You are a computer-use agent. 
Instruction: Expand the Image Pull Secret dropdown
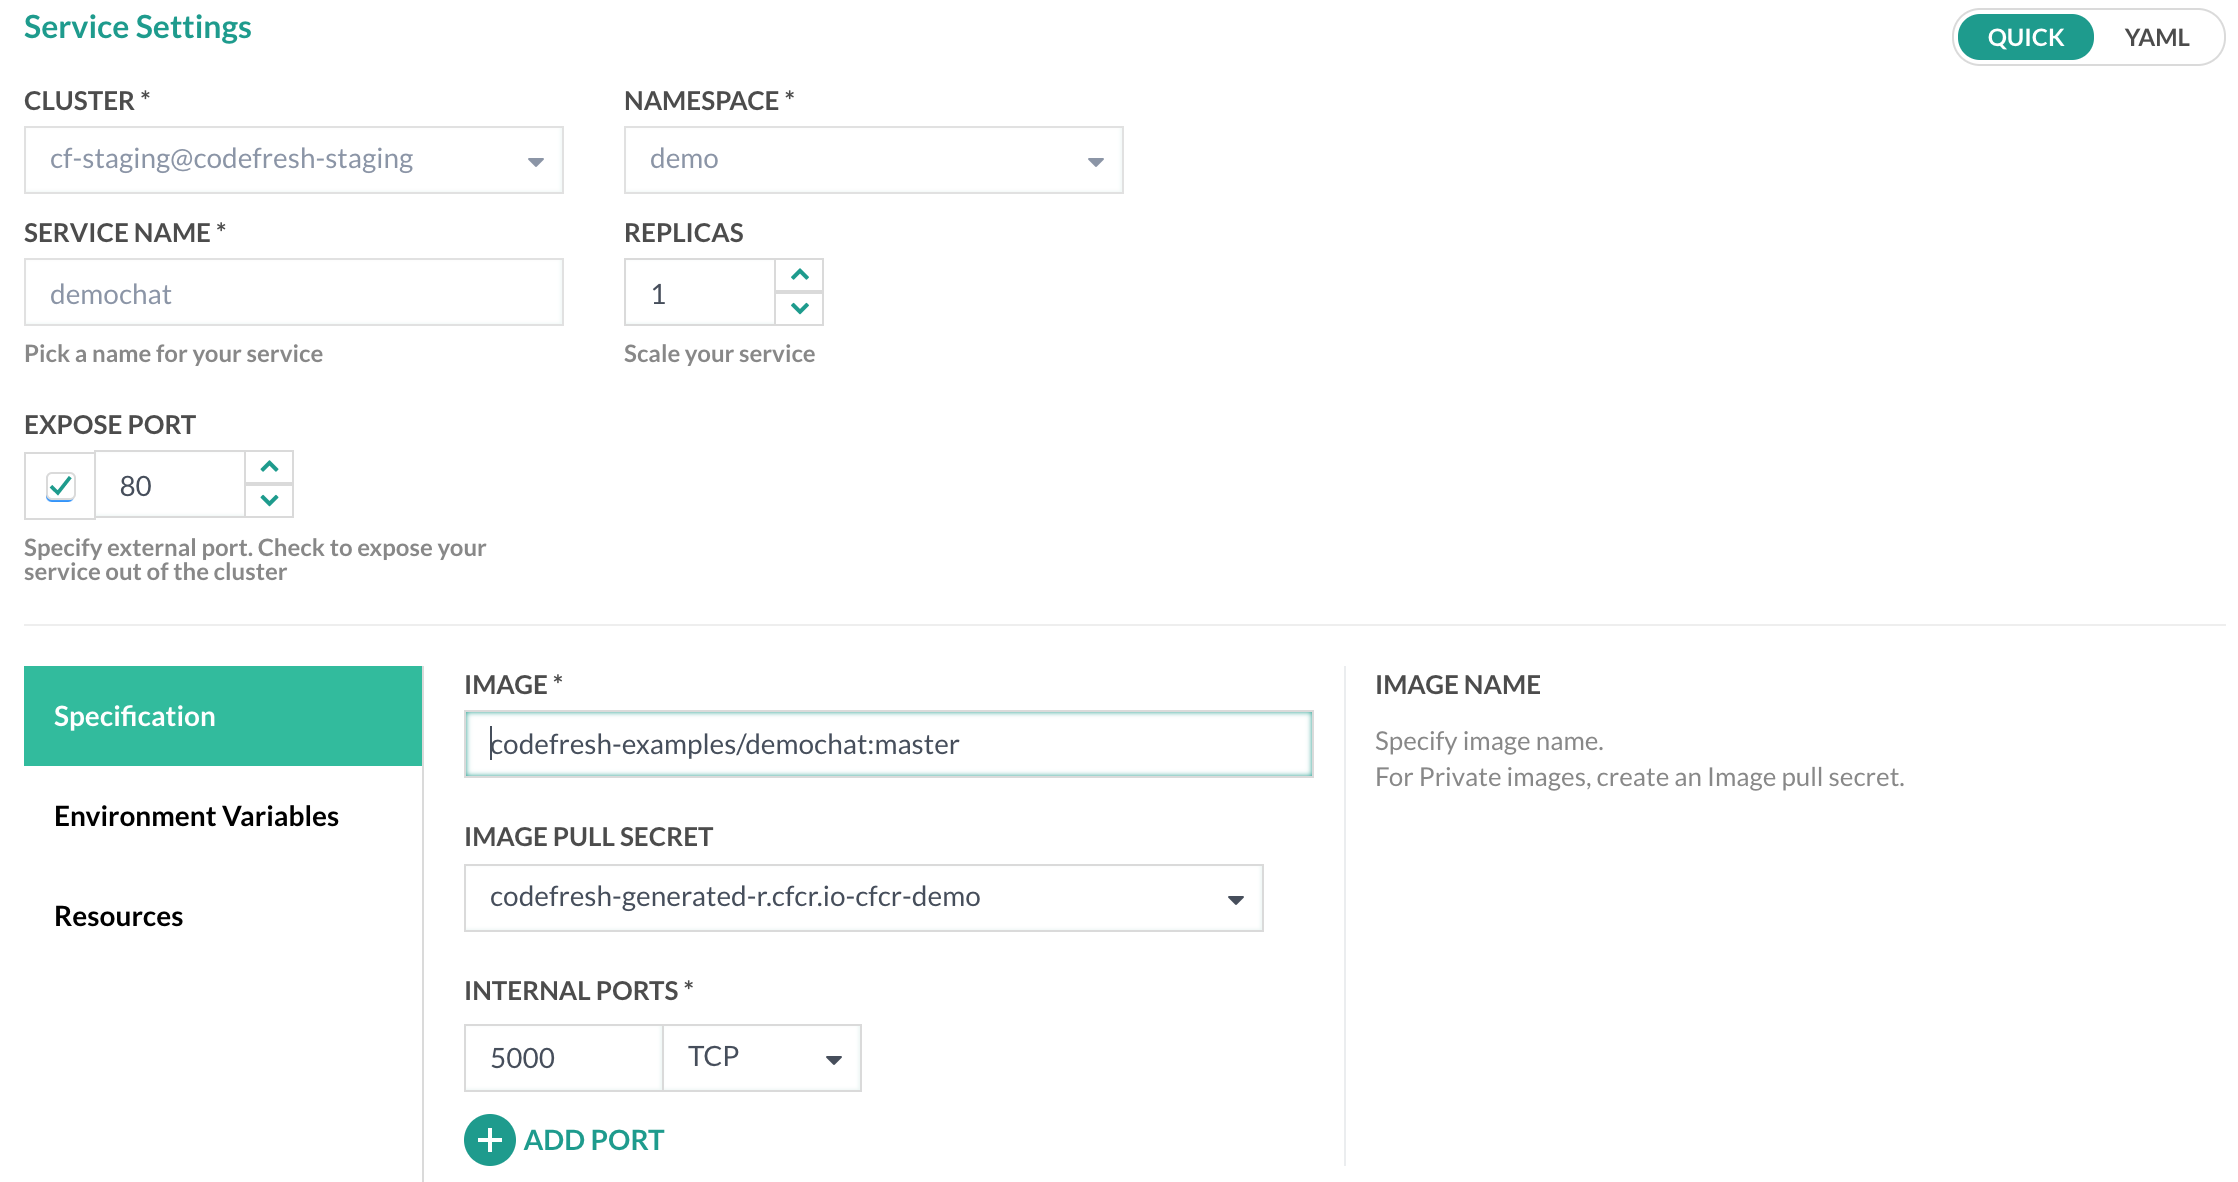click(863, 898)
